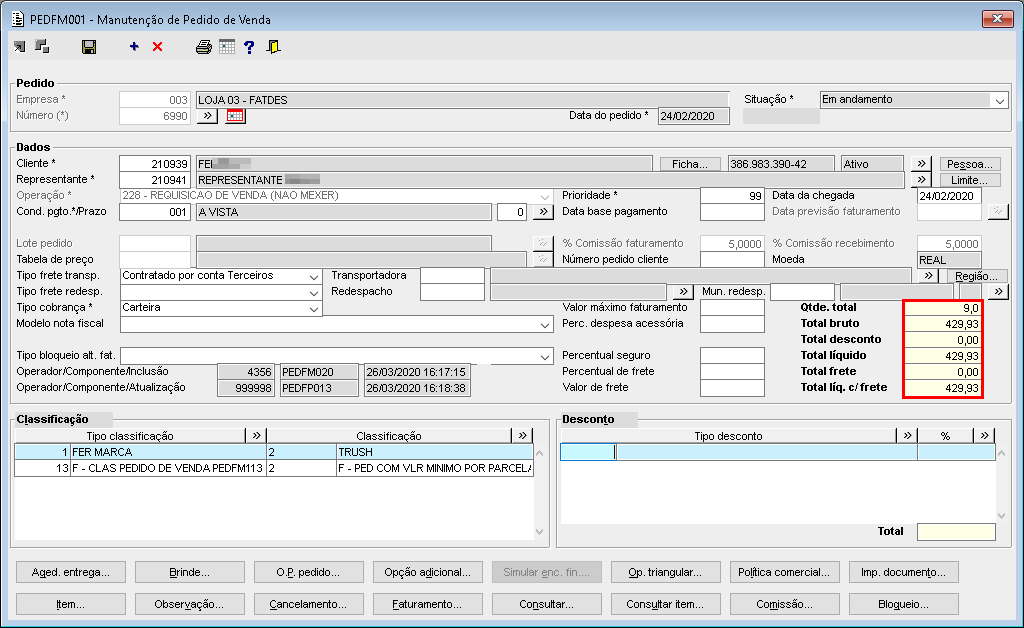This screenshot has height=628, width=1024.
Task: Click the grid table icon beside printer
Action: [227, 47]
